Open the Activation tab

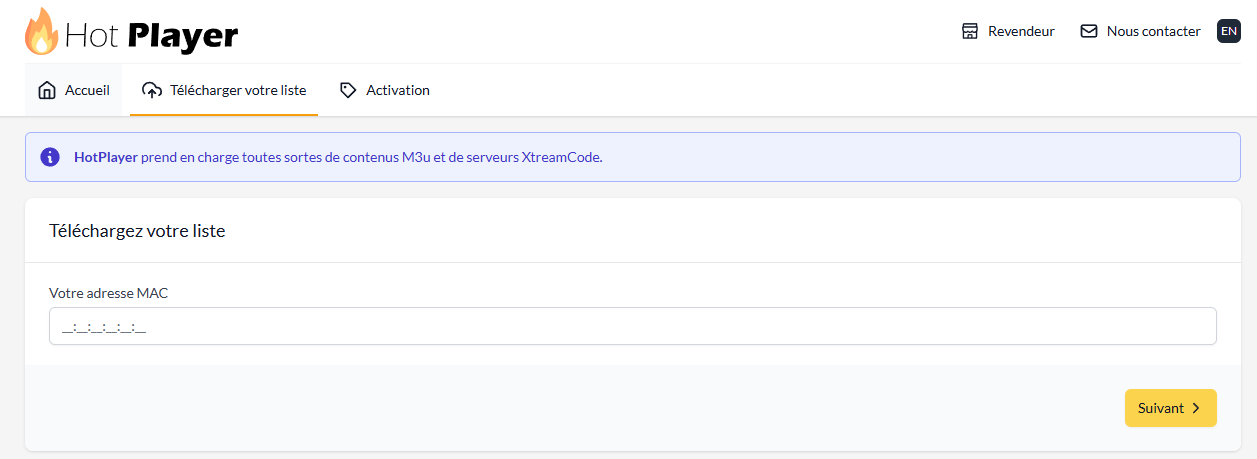pos(385,90)
